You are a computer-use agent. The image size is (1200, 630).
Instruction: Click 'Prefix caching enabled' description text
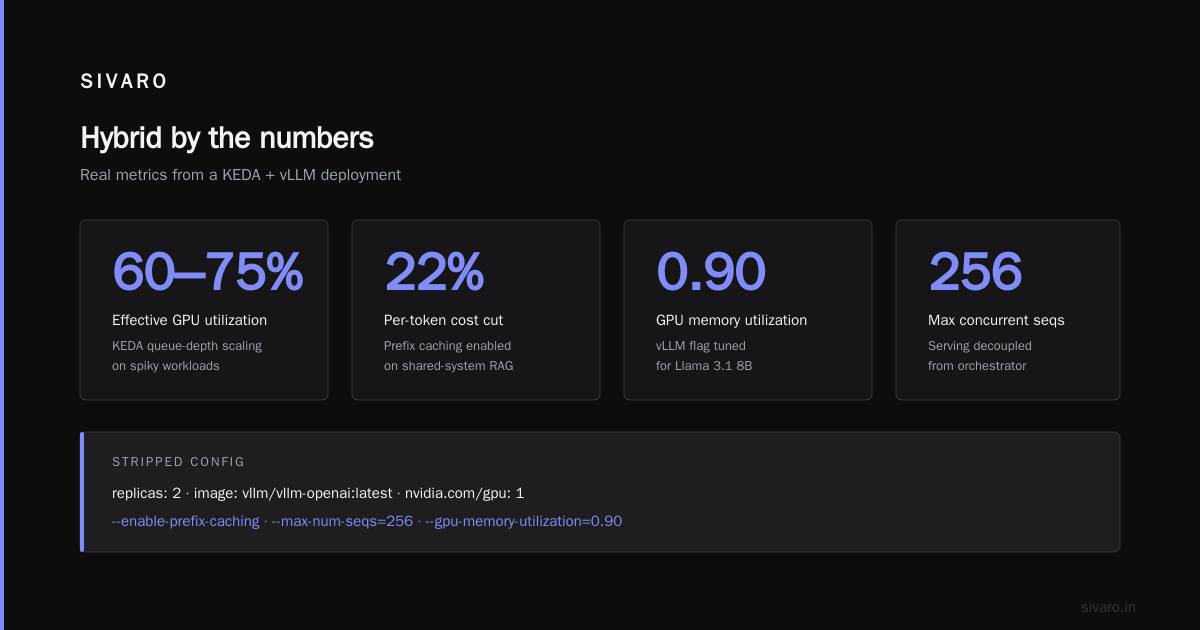pos(447,346)
